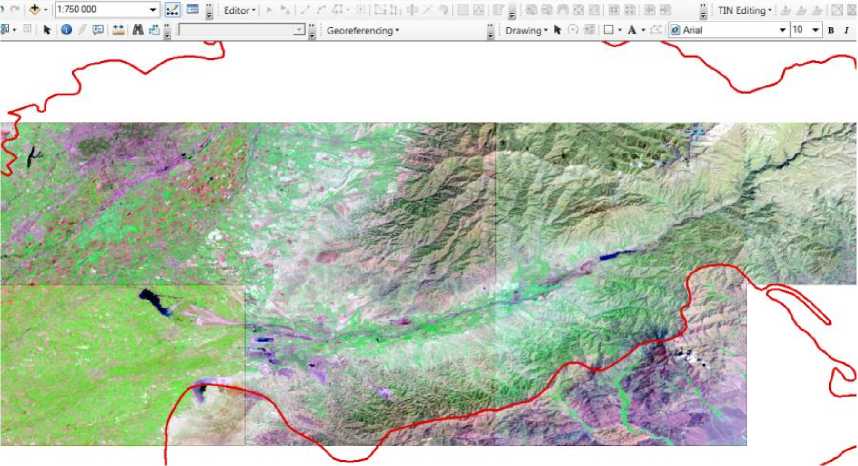Open the Georeferencing menu

point(362,31)
